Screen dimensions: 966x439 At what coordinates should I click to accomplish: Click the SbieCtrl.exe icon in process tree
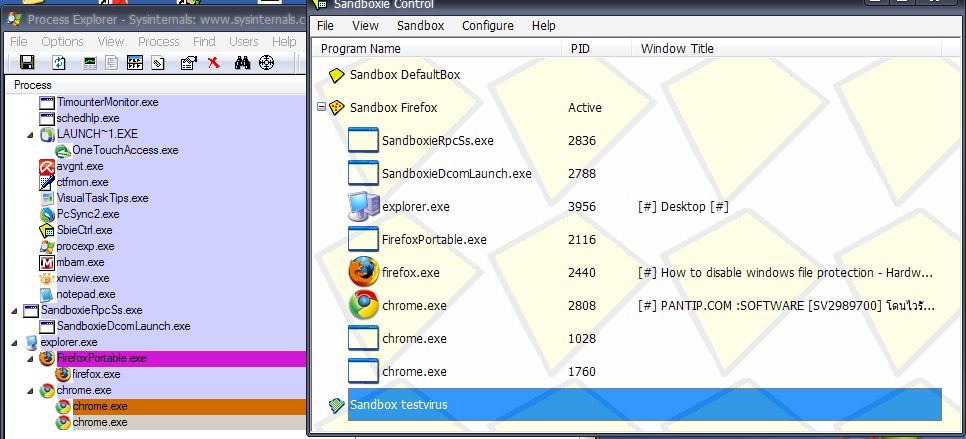click(x=47, y=230)
